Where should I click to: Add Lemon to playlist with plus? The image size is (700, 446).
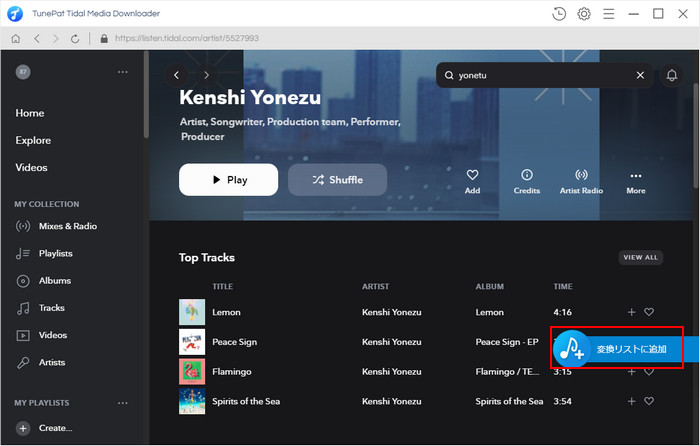631,312
